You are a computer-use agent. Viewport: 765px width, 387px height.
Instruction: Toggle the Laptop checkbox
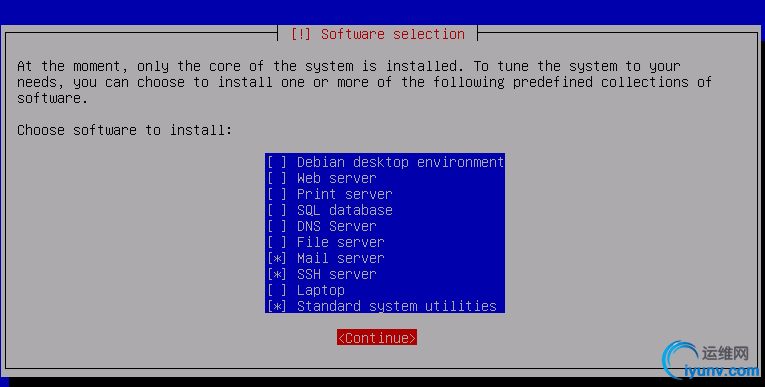point(277,290)
